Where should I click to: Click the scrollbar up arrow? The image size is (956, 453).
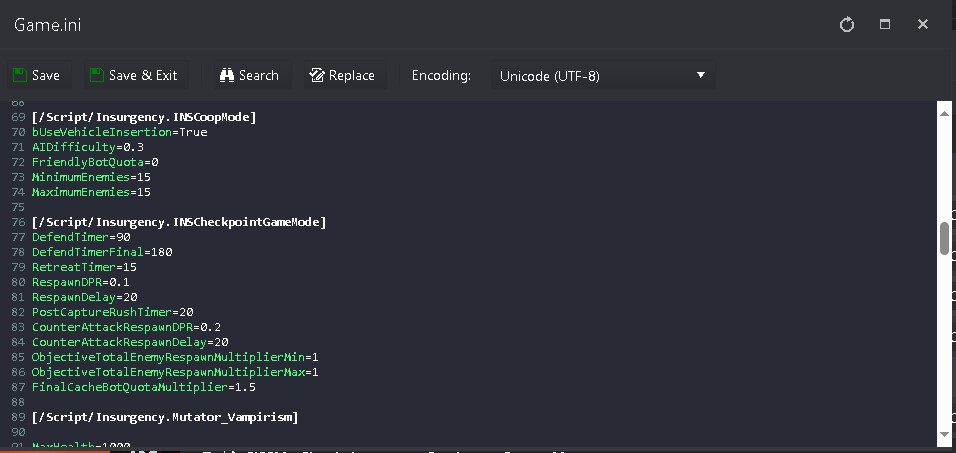click(944, 113)
